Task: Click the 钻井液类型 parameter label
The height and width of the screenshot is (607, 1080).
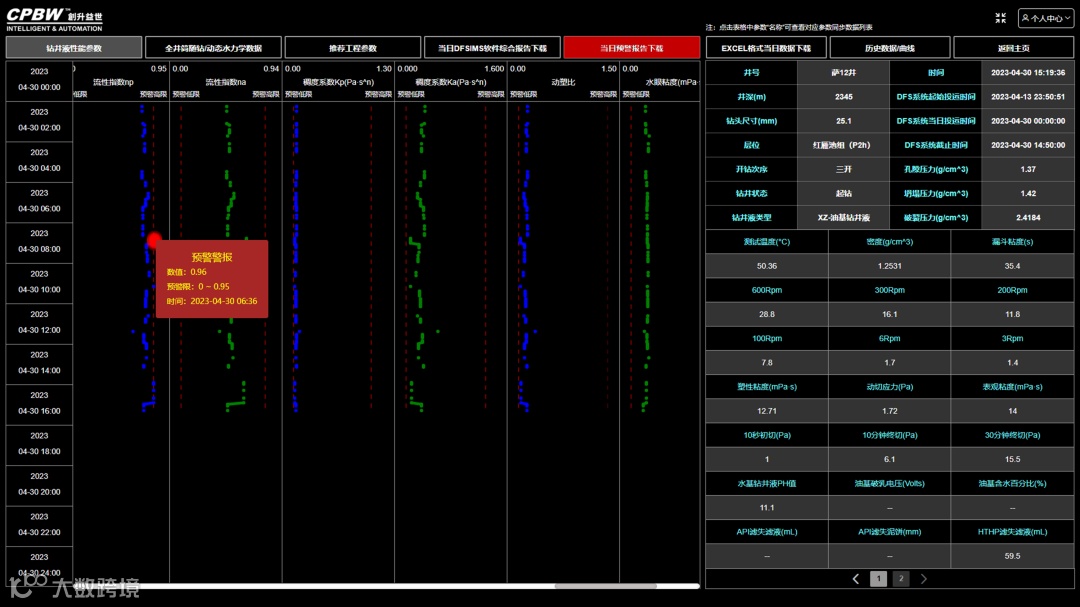Action: (751, 218)
